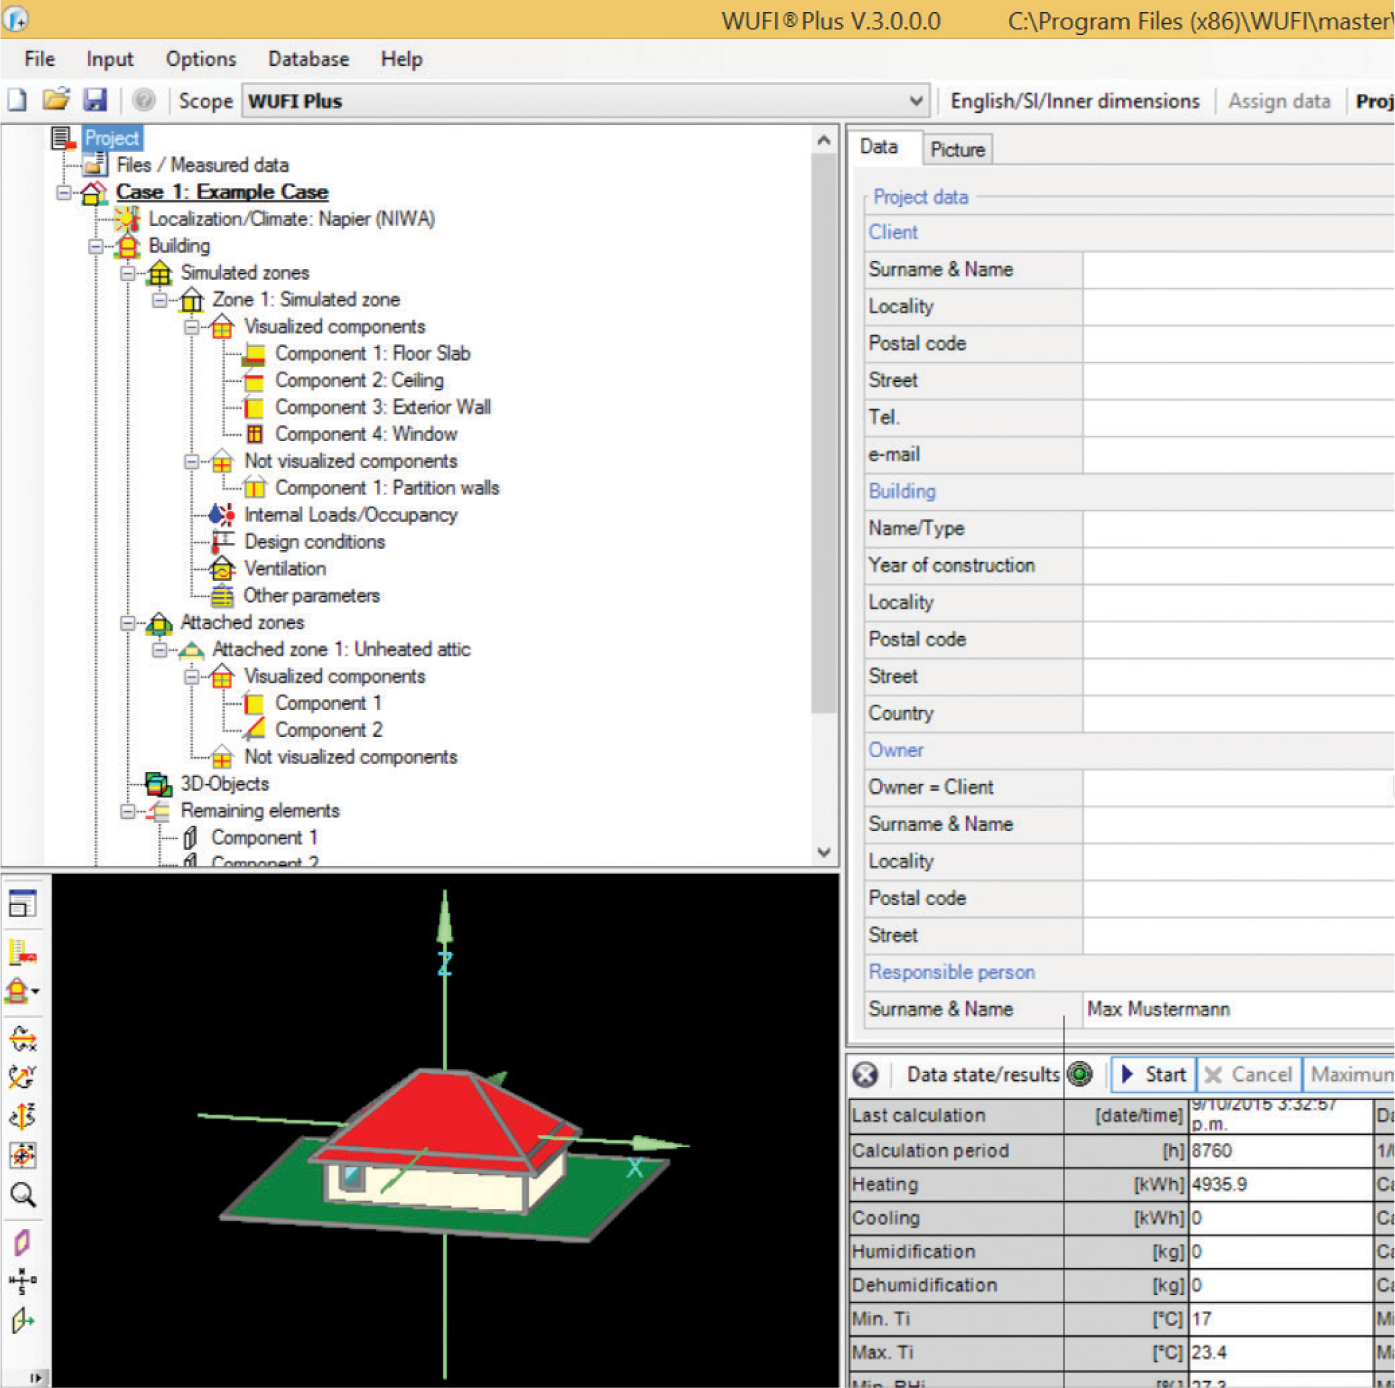Viewport: 1395px width, 1388px height.
Task: Click the window layout icon in the 3D toolbar
Action: [x=22, y=904]
